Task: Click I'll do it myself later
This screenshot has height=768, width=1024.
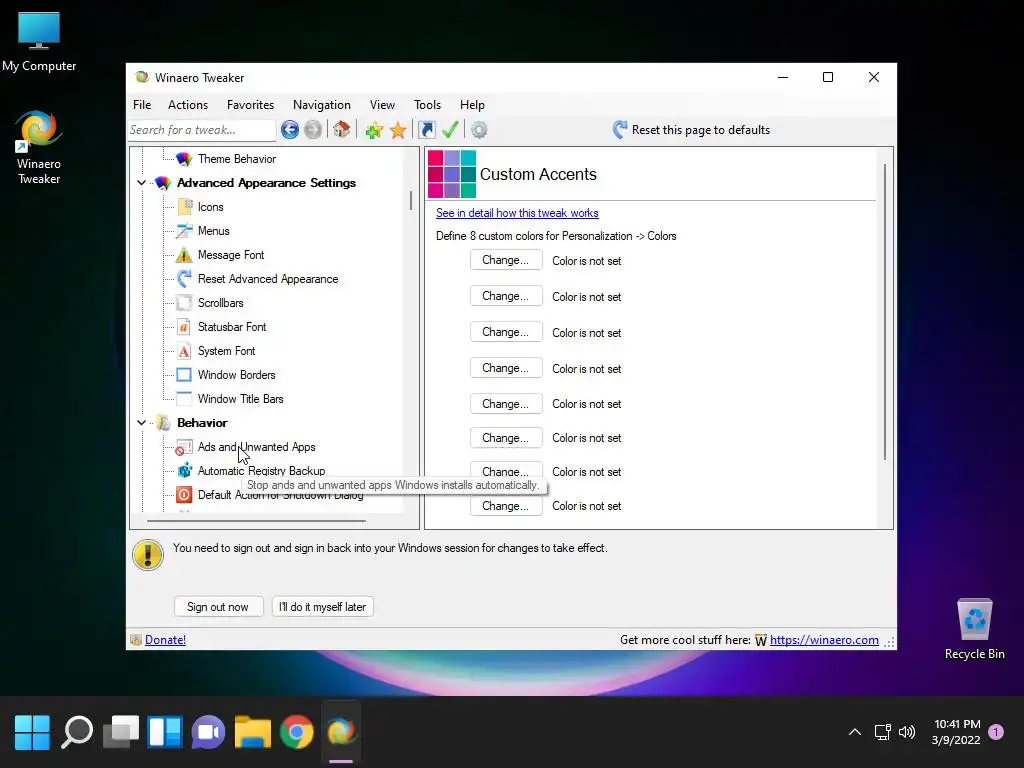Action: [x=323, y=607]
